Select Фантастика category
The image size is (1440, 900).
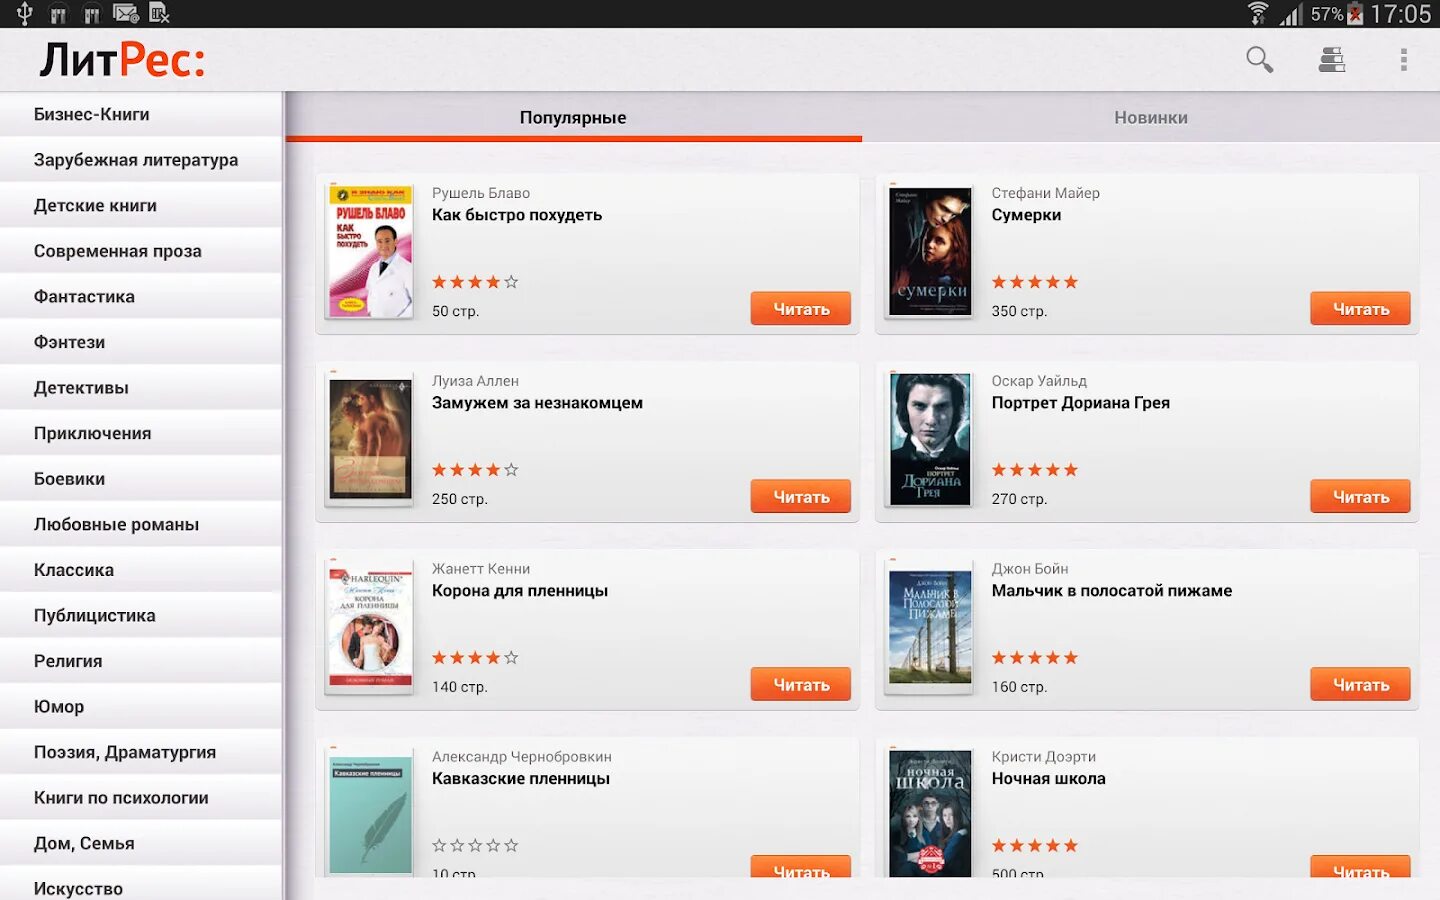point(141,296)
